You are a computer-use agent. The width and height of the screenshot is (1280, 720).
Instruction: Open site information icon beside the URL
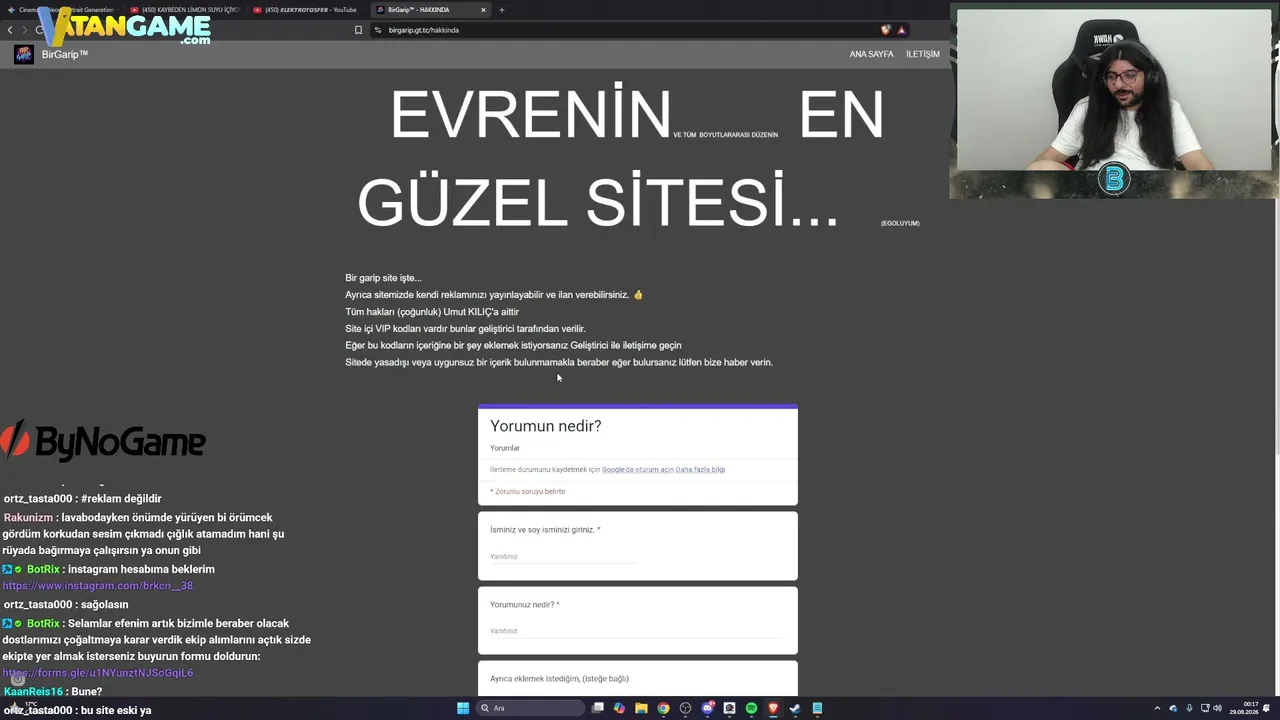pyautogui.click(x=378, y=30)
